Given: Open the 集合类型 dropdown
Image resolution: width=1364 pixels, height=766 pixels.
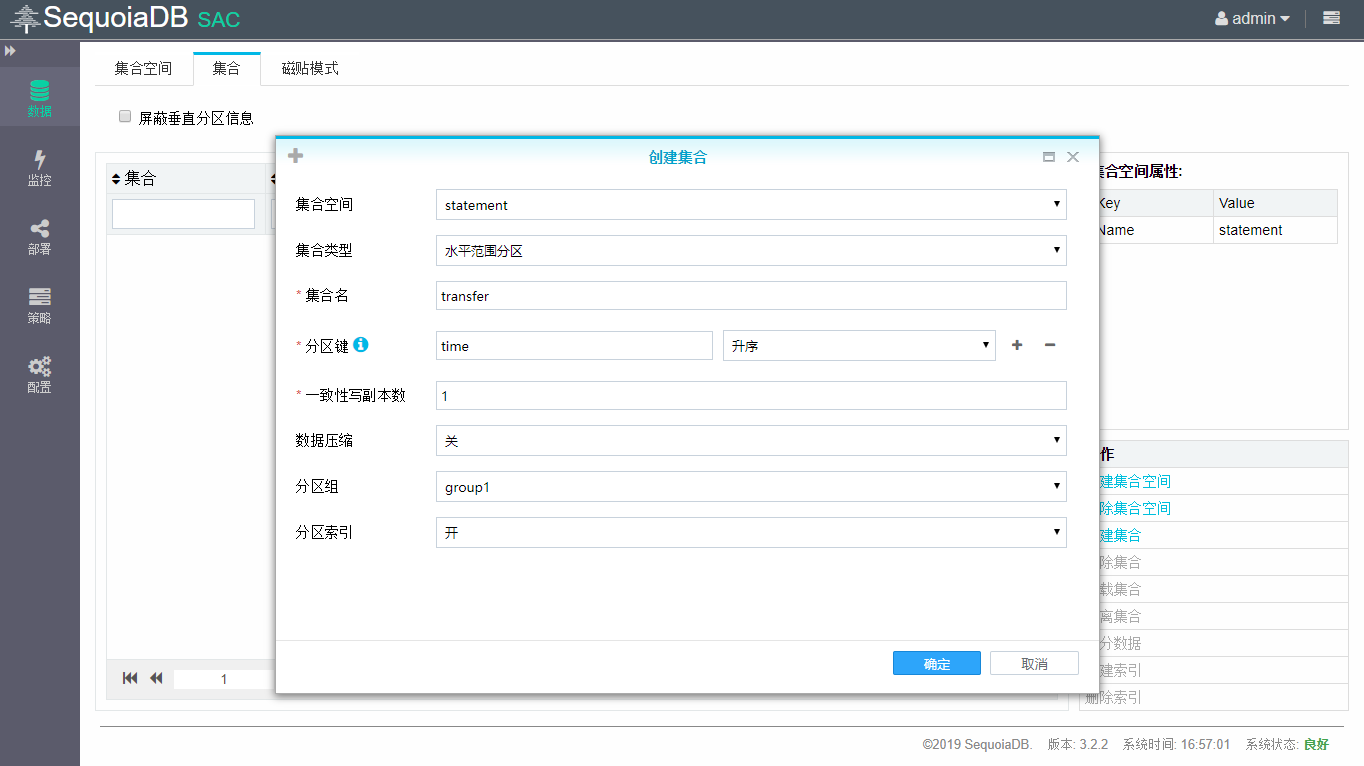Looking at the screenshot, I should (751, 251).
